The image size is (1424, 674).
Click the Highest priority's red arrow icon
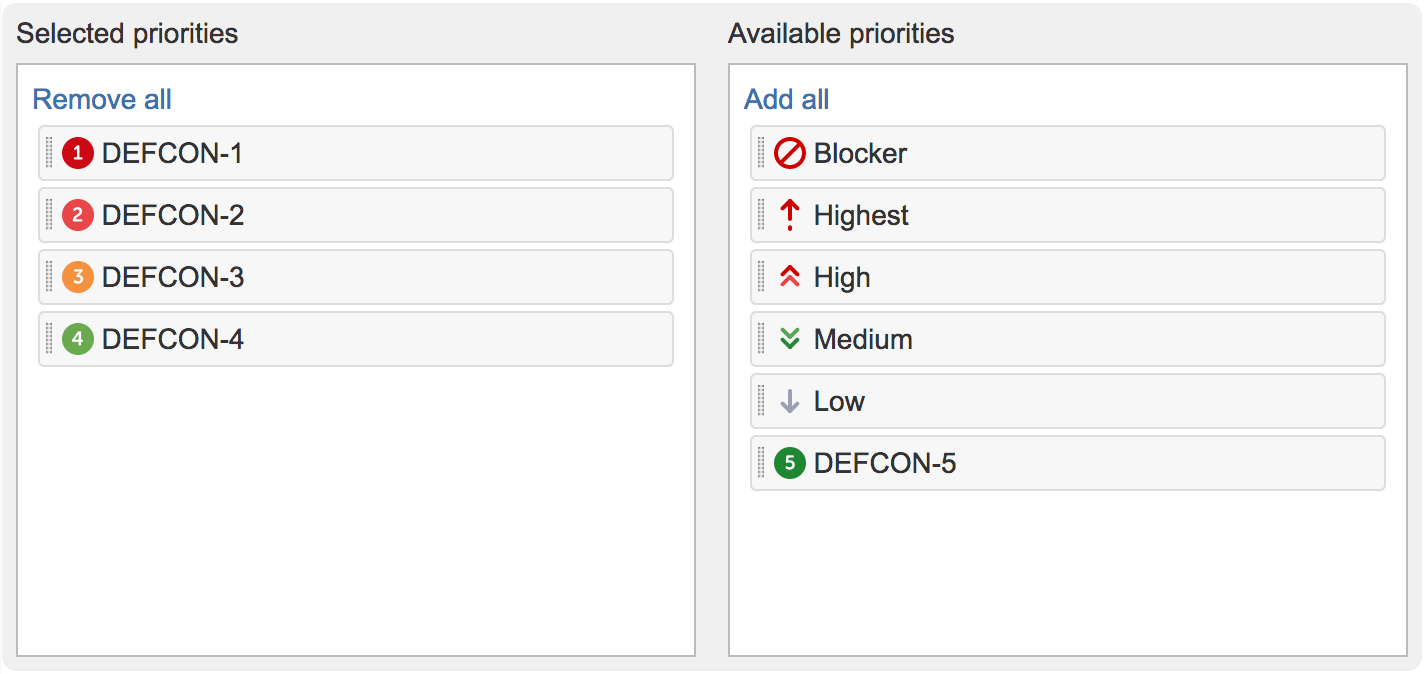pos(789,215)
